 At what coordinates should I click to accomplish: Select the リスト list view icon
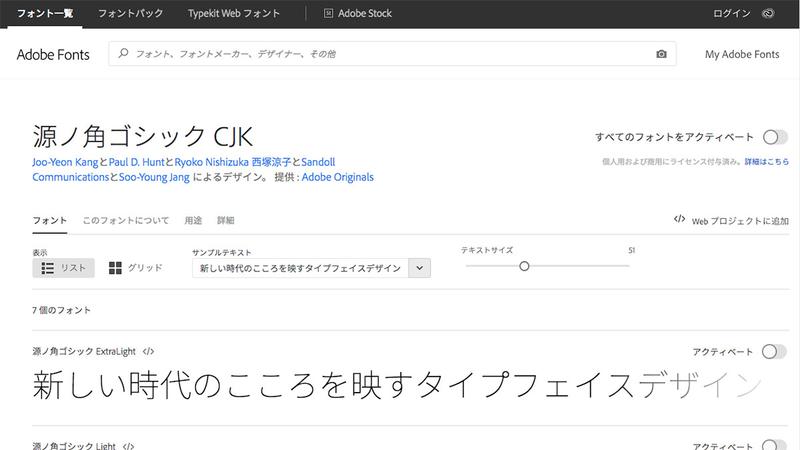[x=48, y=268]
